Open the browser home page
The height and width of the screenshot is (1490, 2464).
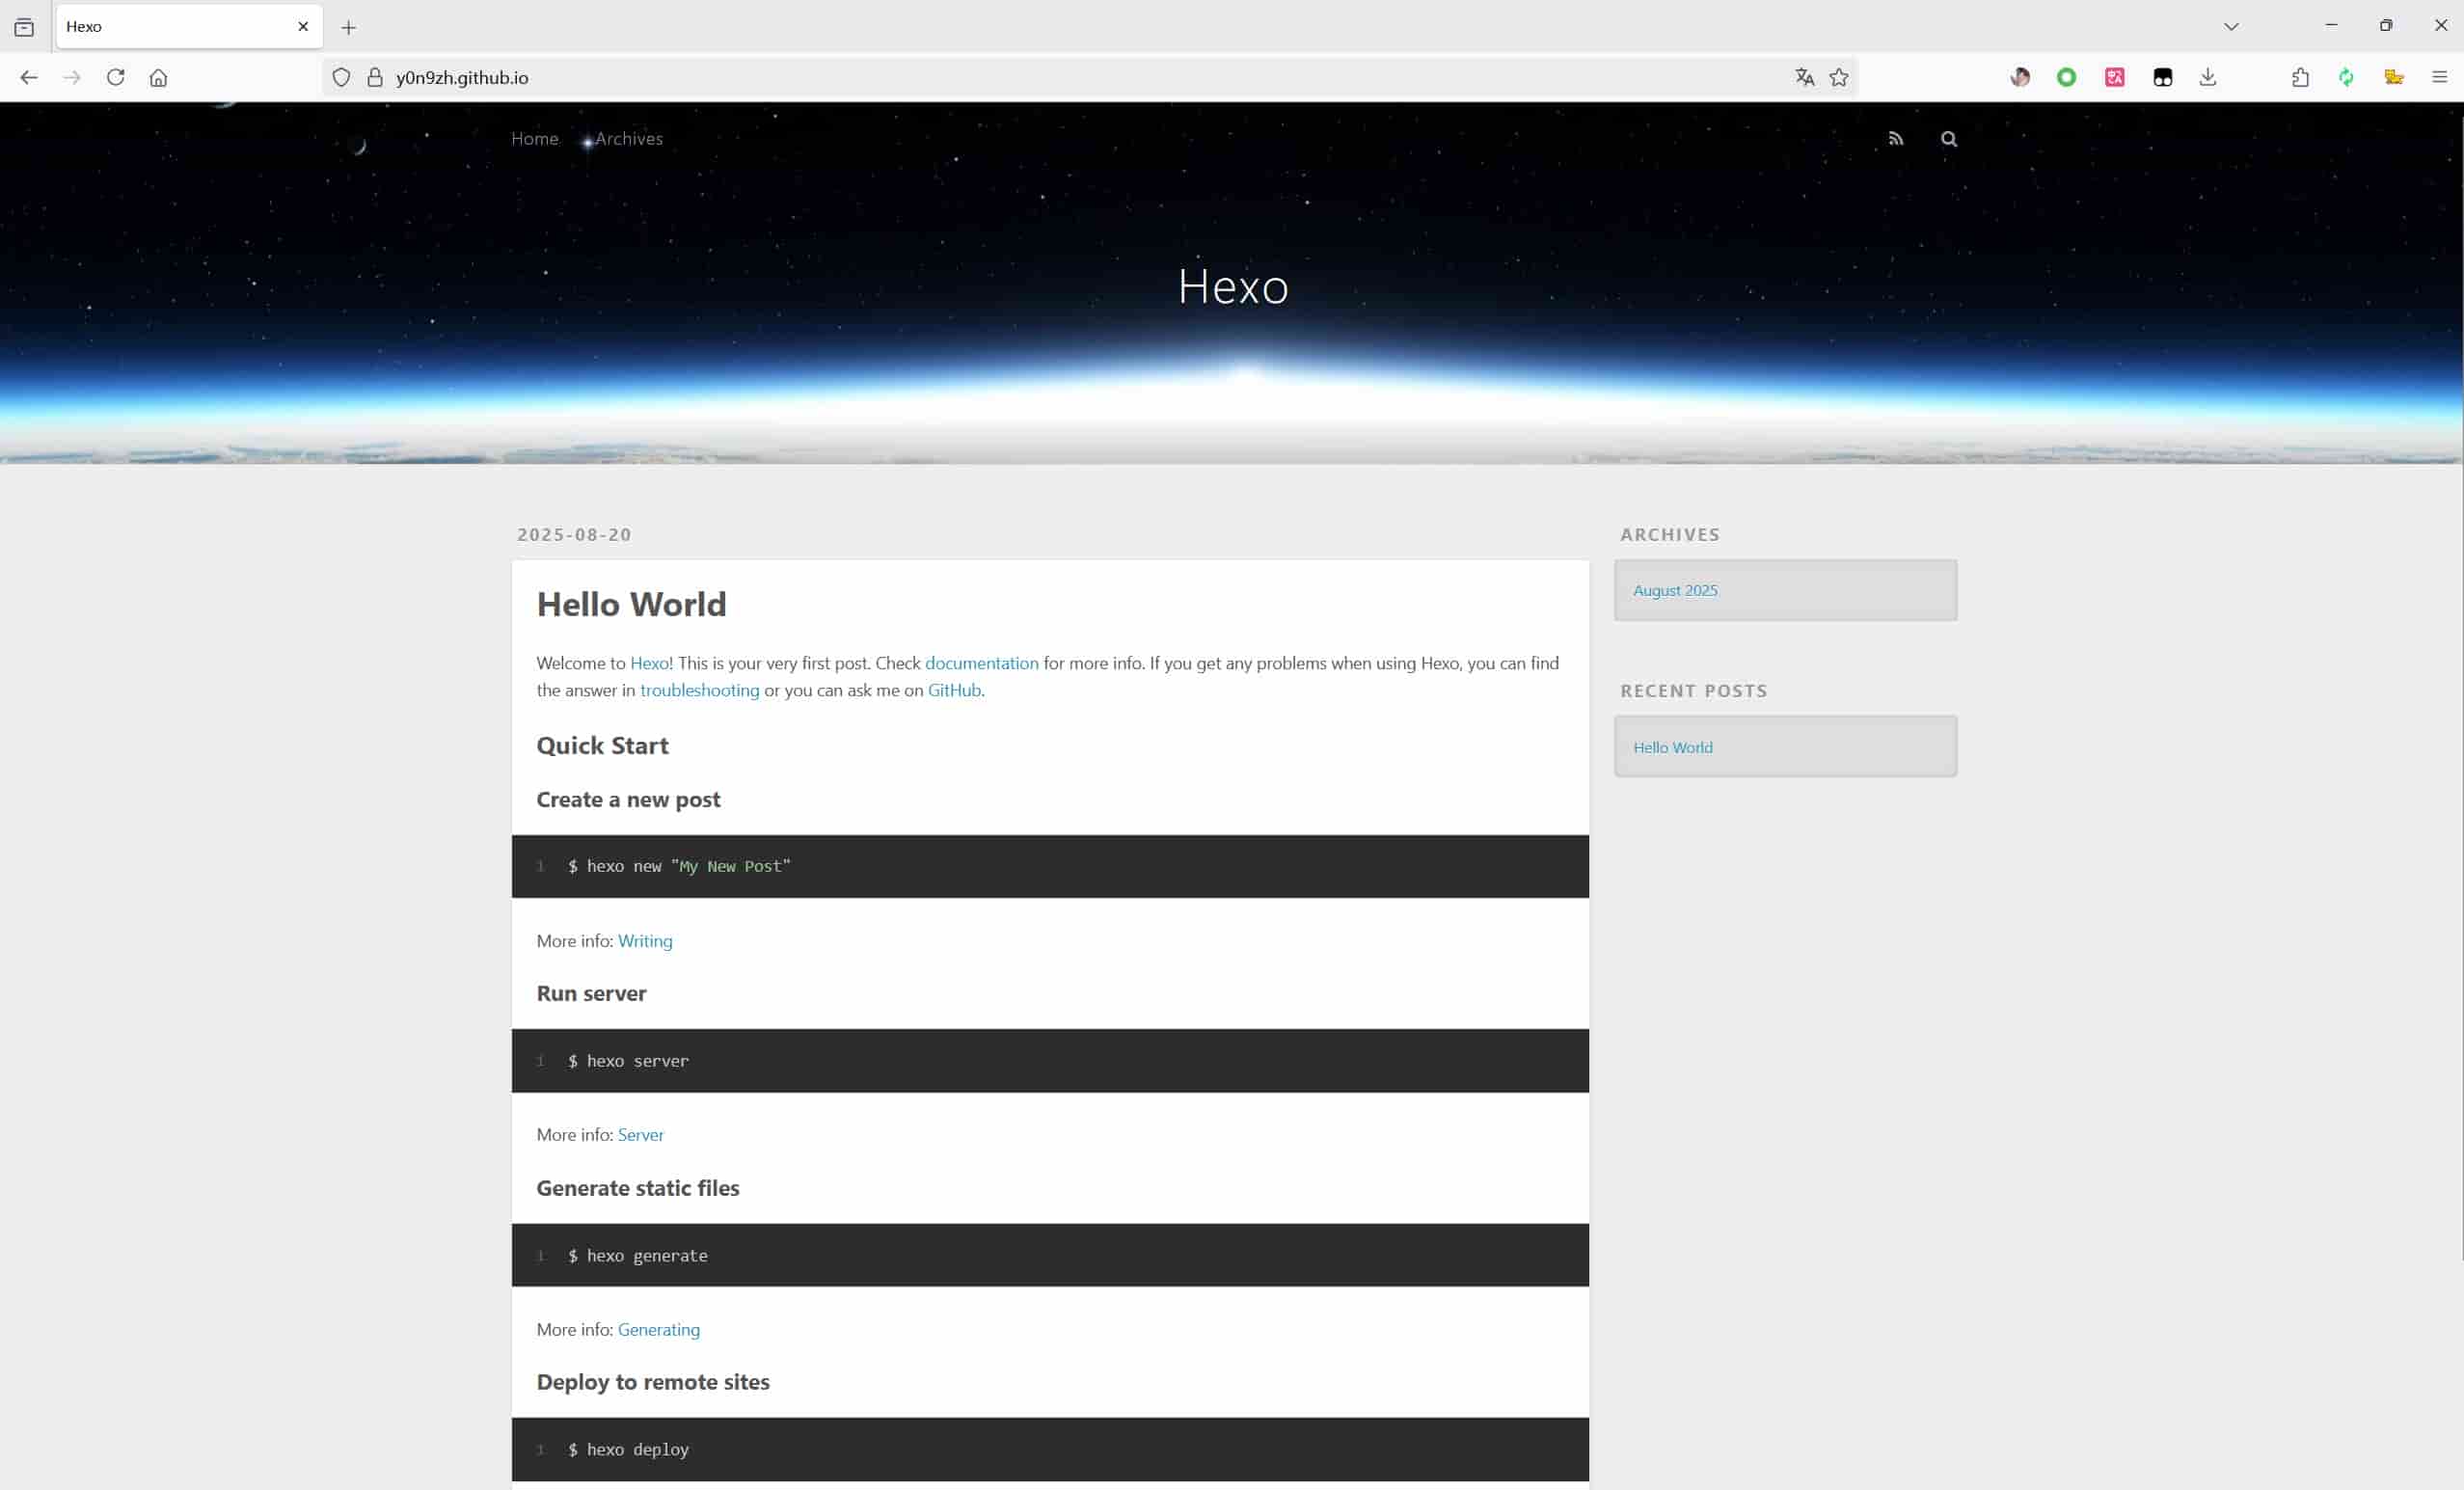pos(158,77)
